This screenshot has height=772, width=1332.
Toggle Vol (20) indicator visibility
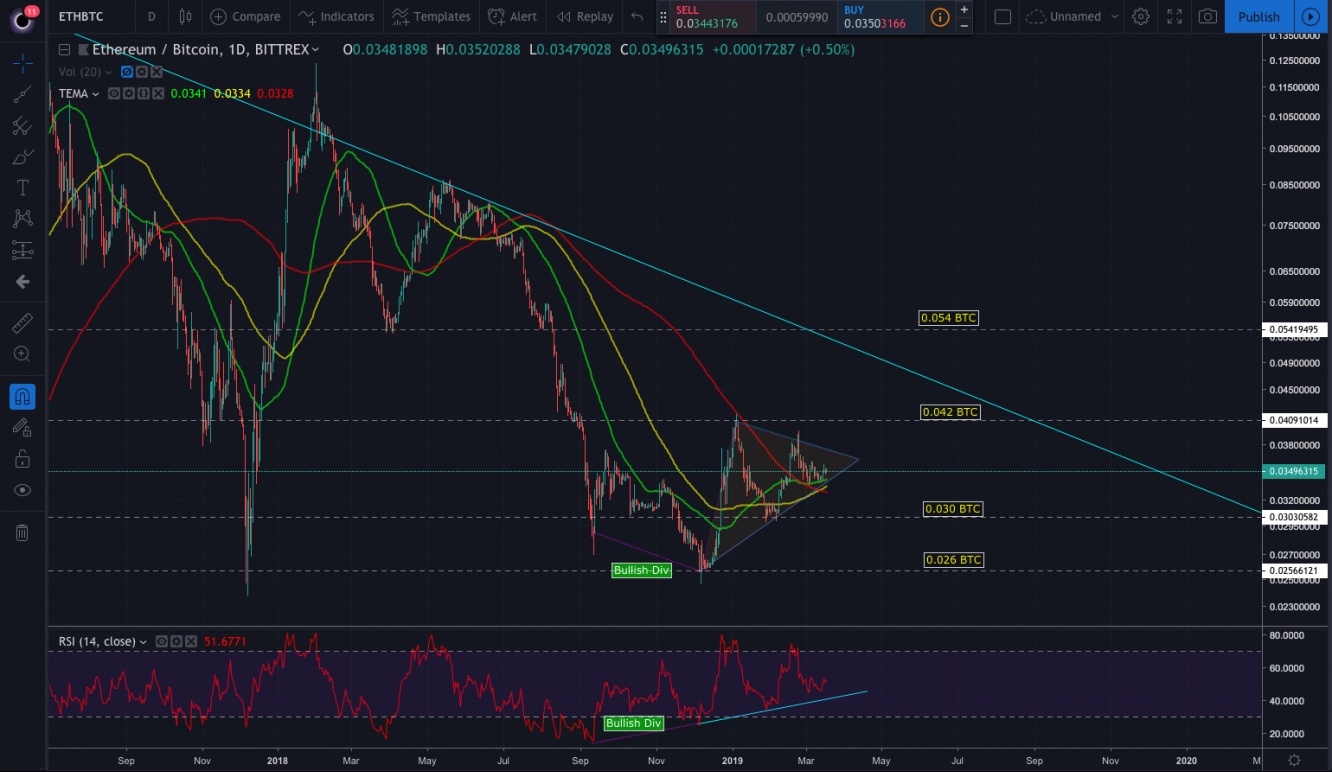click(x=127, y=72)
